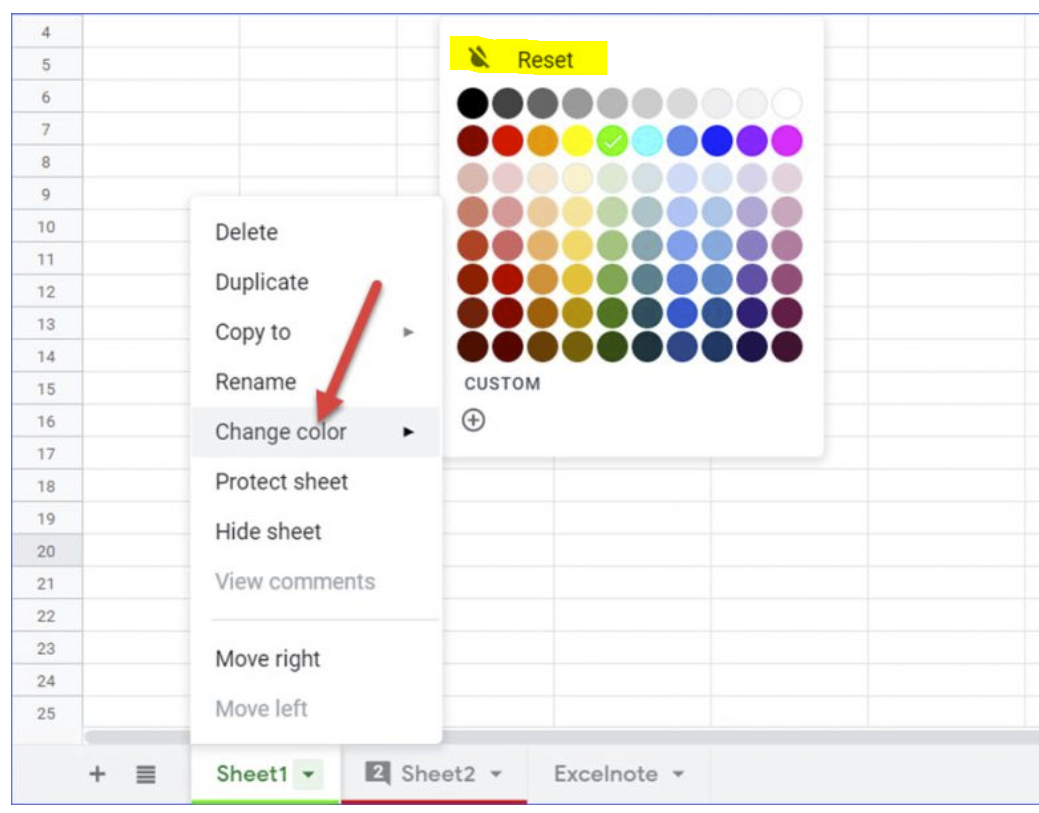Open the Excelnote tab dropdown arrow
Image resolution: width=1039 pixels, height=813 pixels.
[x=679, y=771]
